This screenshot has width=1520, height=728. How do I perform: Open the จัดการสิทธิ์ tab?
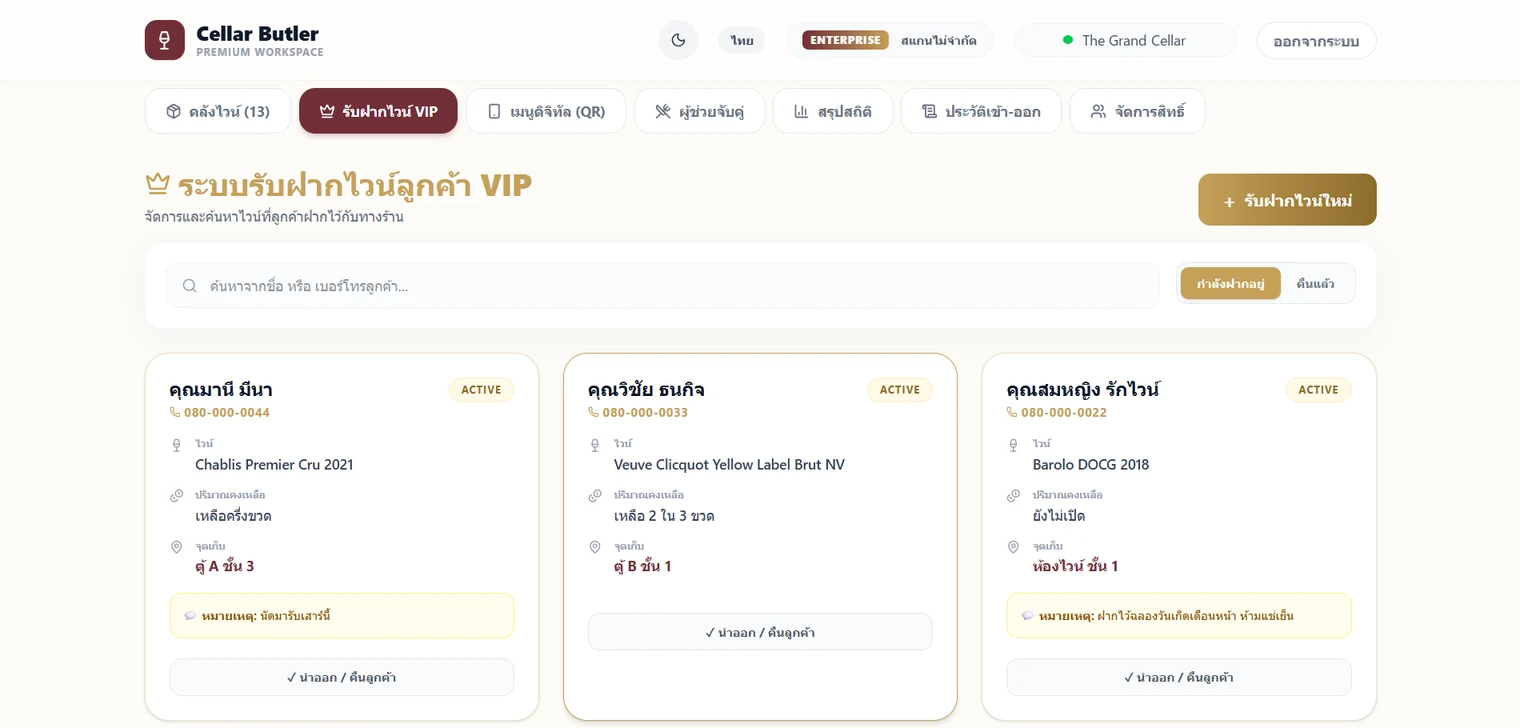(x=1137, y=111)
